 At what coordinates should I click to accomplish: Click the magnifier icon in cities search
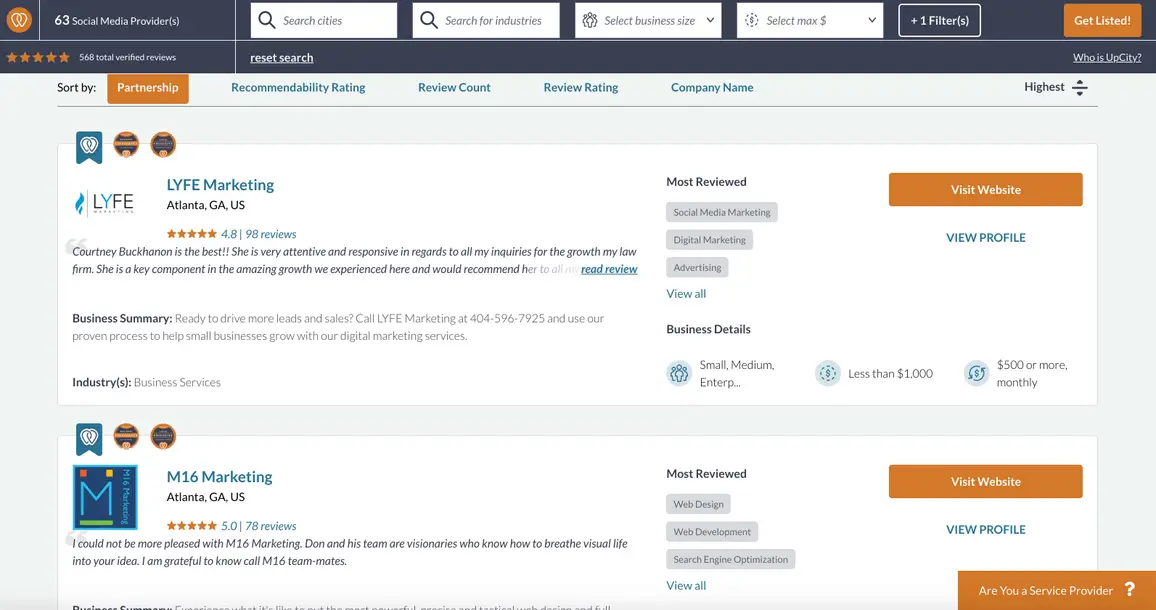[267, 20]
